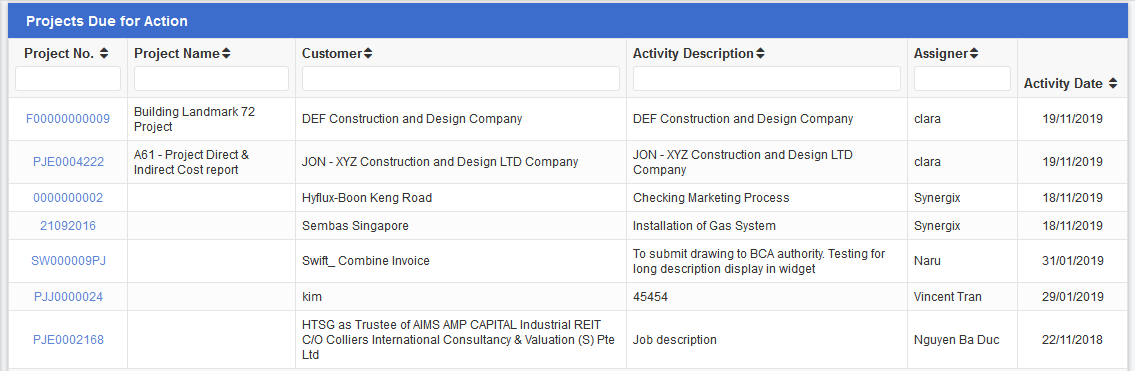Open project F00000000009
The image size is (1135, 371).
click(68, 119)
